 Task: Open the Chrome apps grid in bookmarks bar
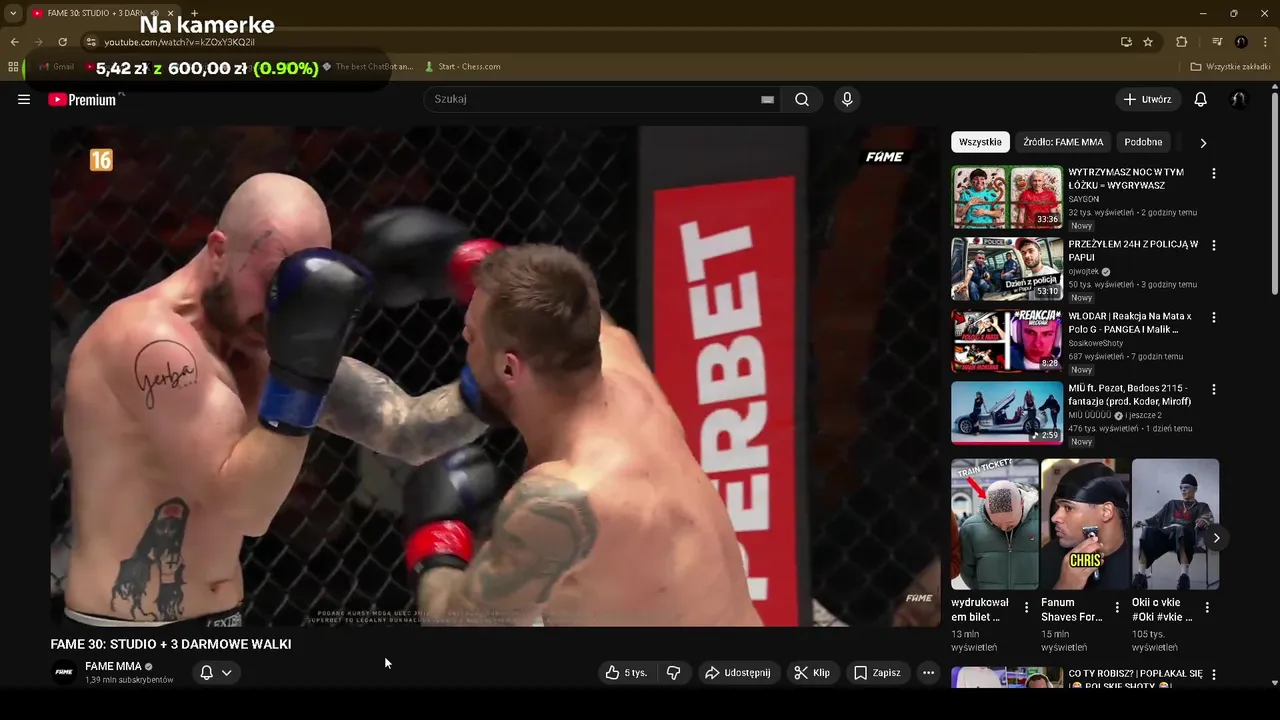click(13, 67)
